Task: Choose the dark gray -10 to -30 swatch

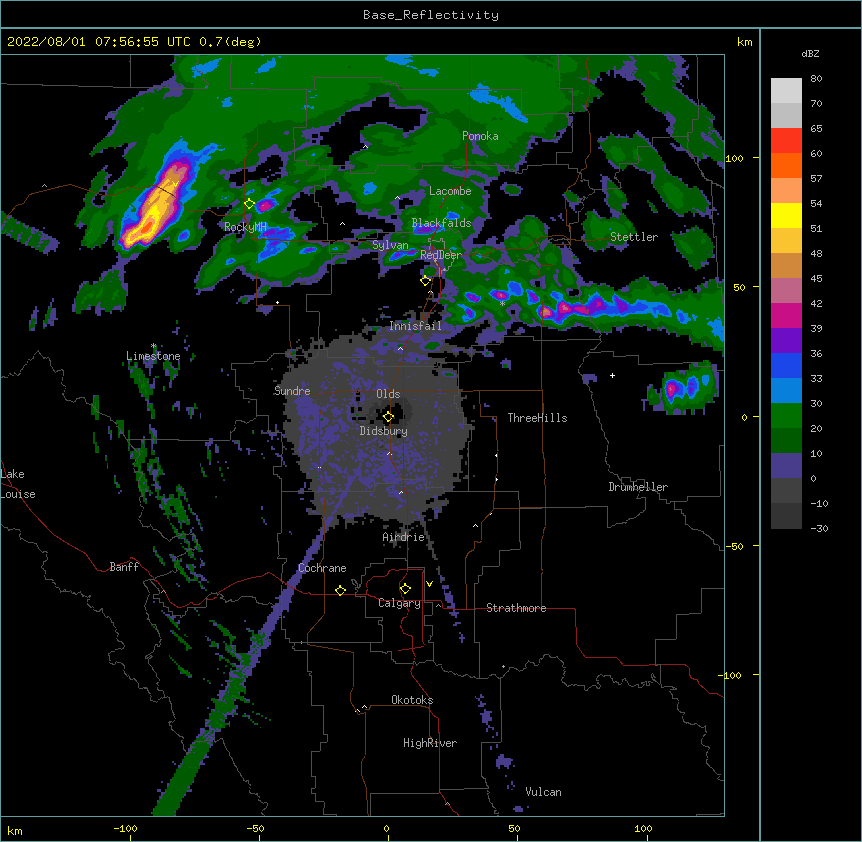Action: [x=786, y=516]
